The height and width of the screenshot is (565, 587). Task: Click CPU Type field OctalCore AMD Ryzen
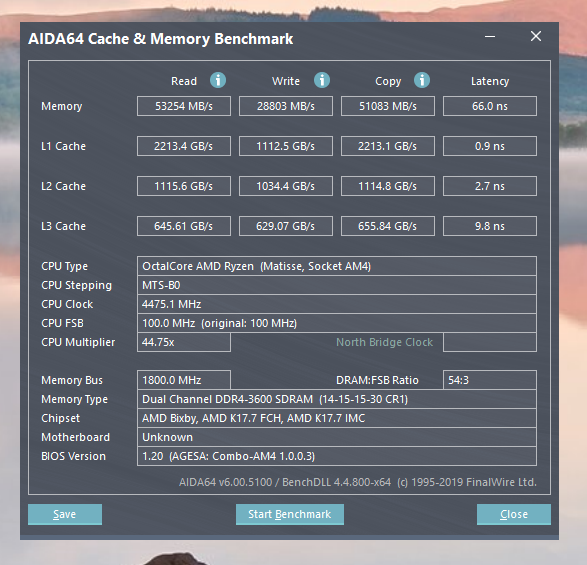click(337, 266)
